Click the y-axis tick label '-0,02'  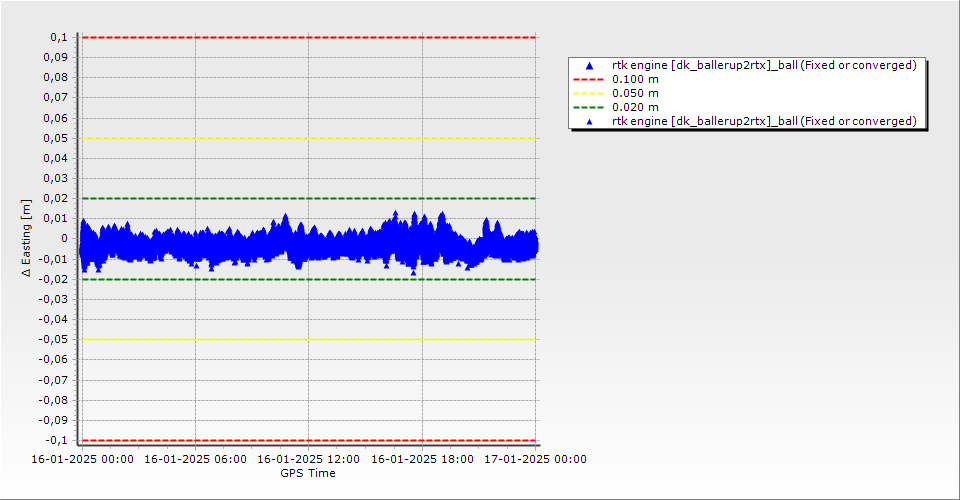pyautogui.click(x=53, y=279)
